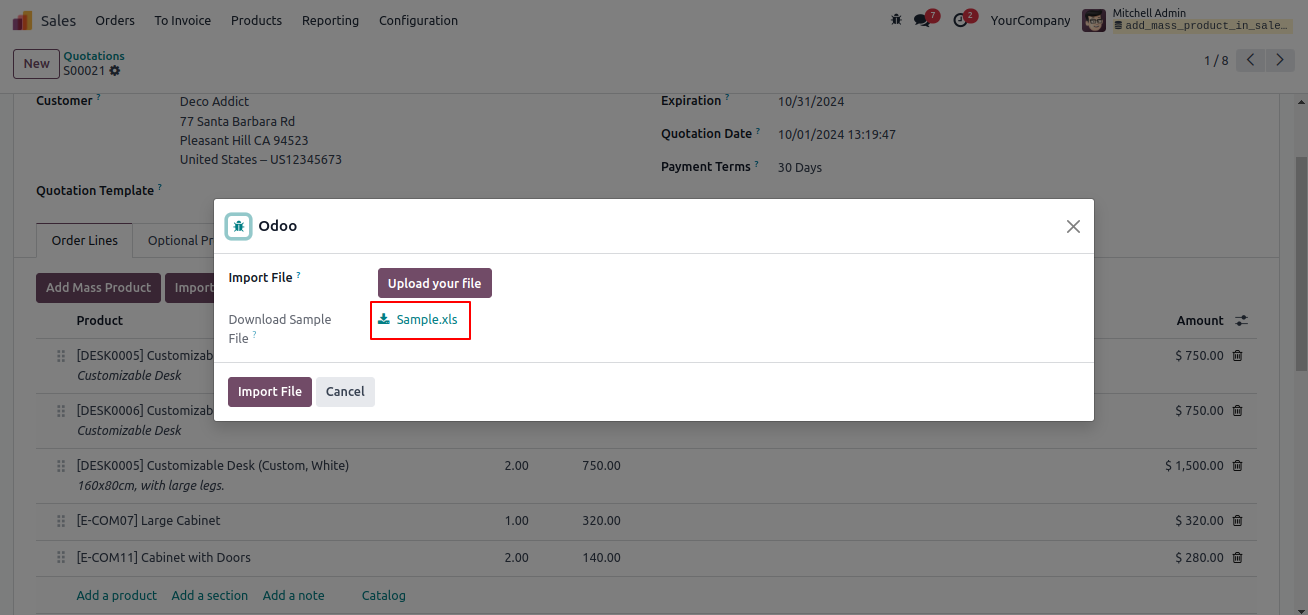Click the bug icon in dialog header
Viewport: 1308px width, 615px height.
point(238,226)
